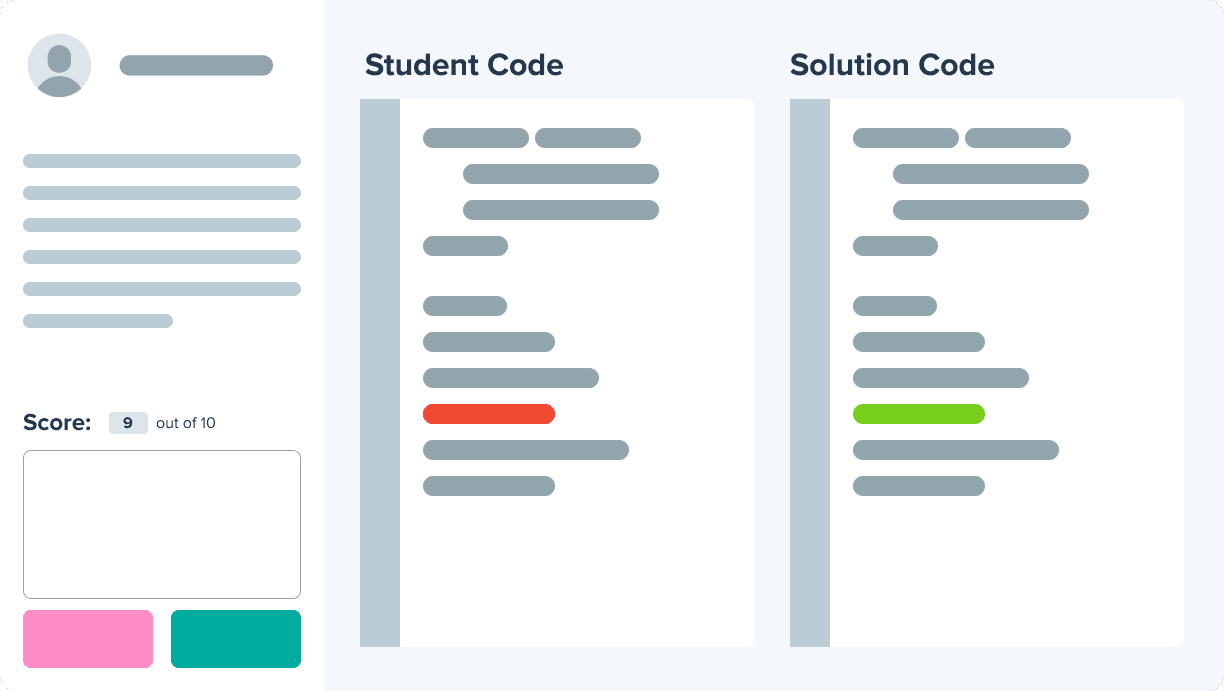The height and width of the screenshot is (691, 1224).
Task: Click the first indented line in Student Code
Action: (561, 174)
